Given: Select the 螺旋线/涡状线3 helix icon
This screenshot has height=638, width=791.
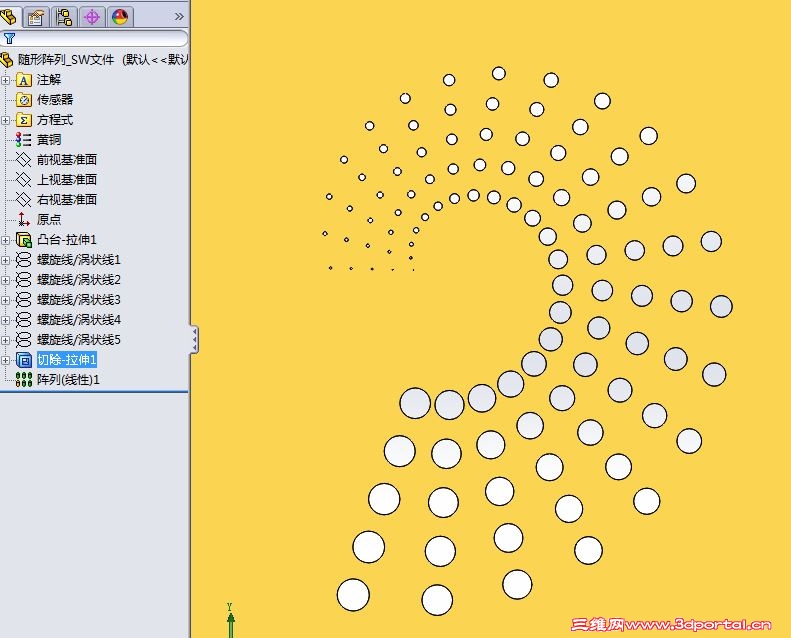Looking at the screenshot, I should [24, 300].
